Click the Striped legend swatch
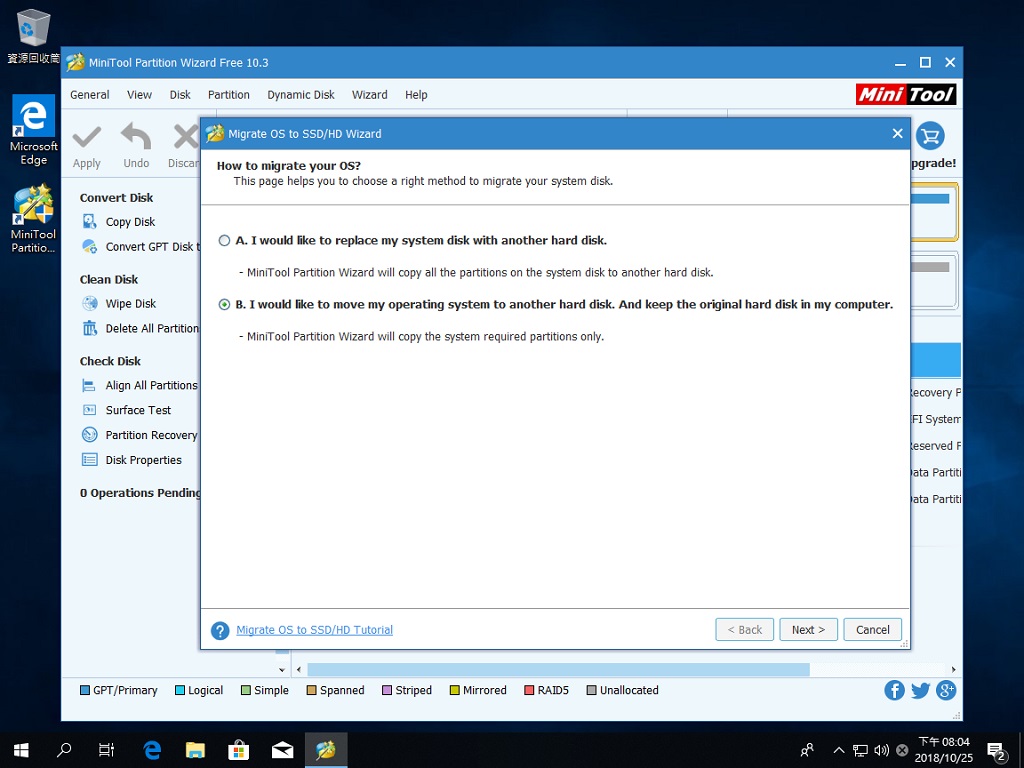1024x768 pixels. pos(387,690)
